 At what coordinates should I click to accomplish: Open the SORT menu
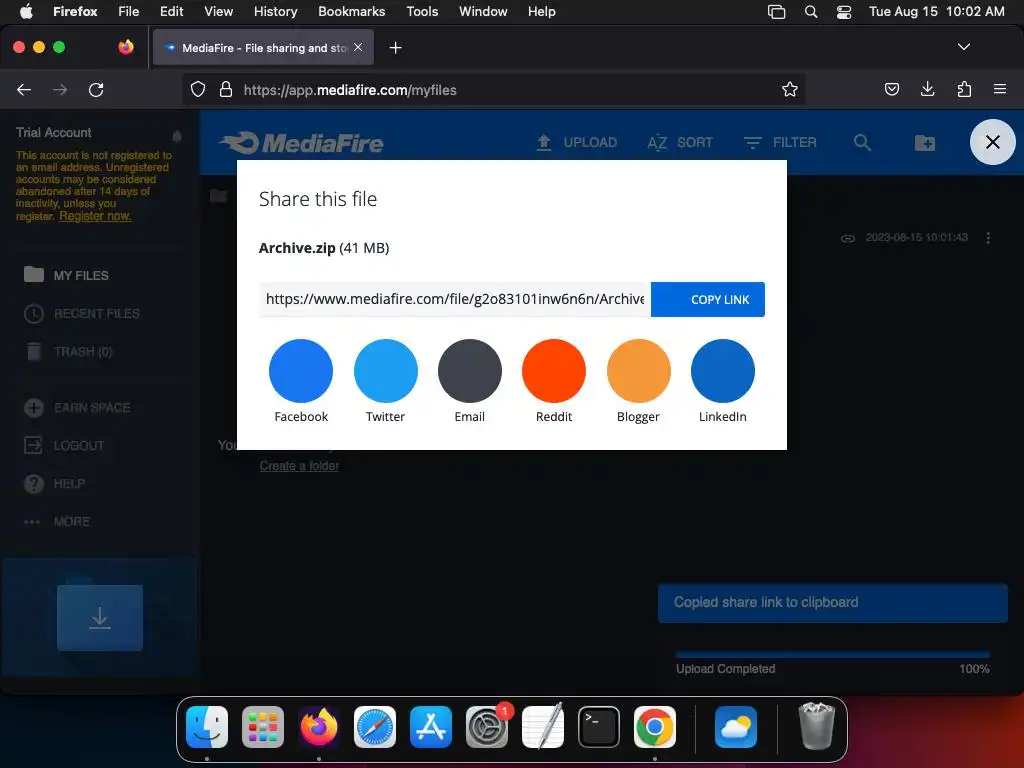coord(680,142)
